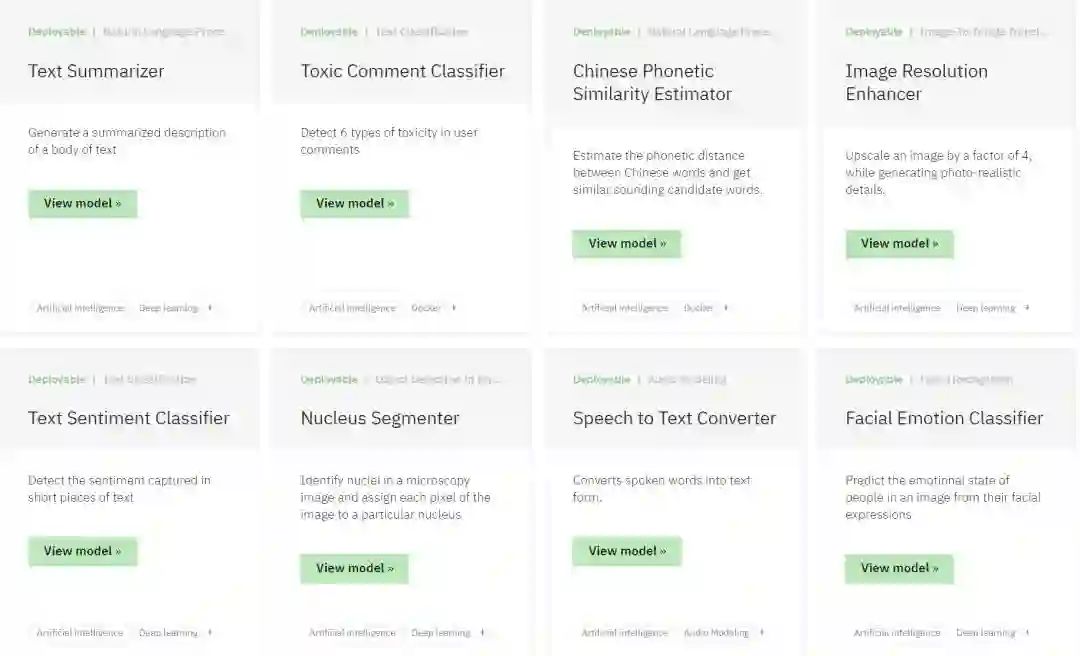Click Deep learning tag on Text Summarizer card
1080x656 pixels.
[x=168, y=308]
